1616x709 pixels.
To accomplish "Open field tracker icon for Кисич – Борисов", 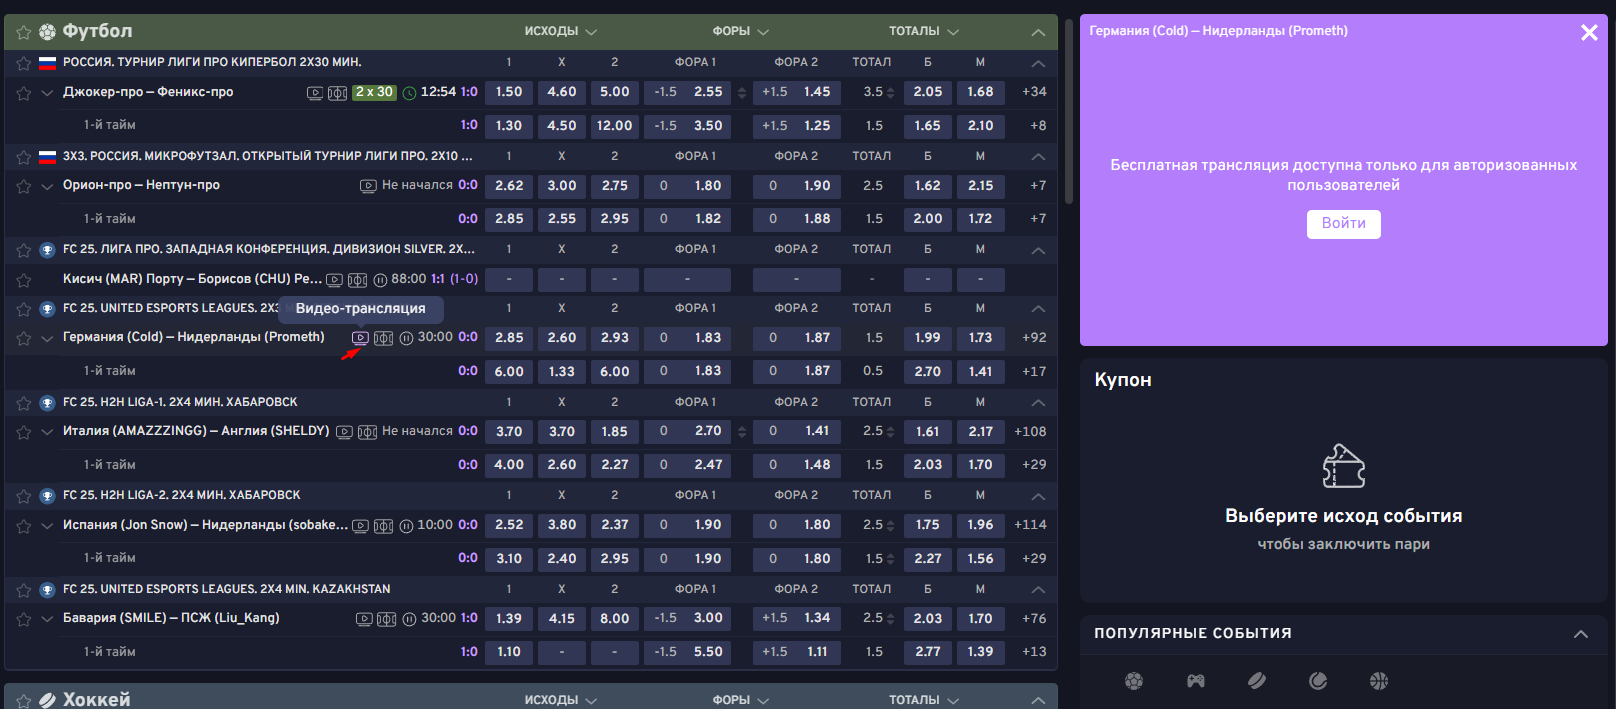I will point(357,280).
